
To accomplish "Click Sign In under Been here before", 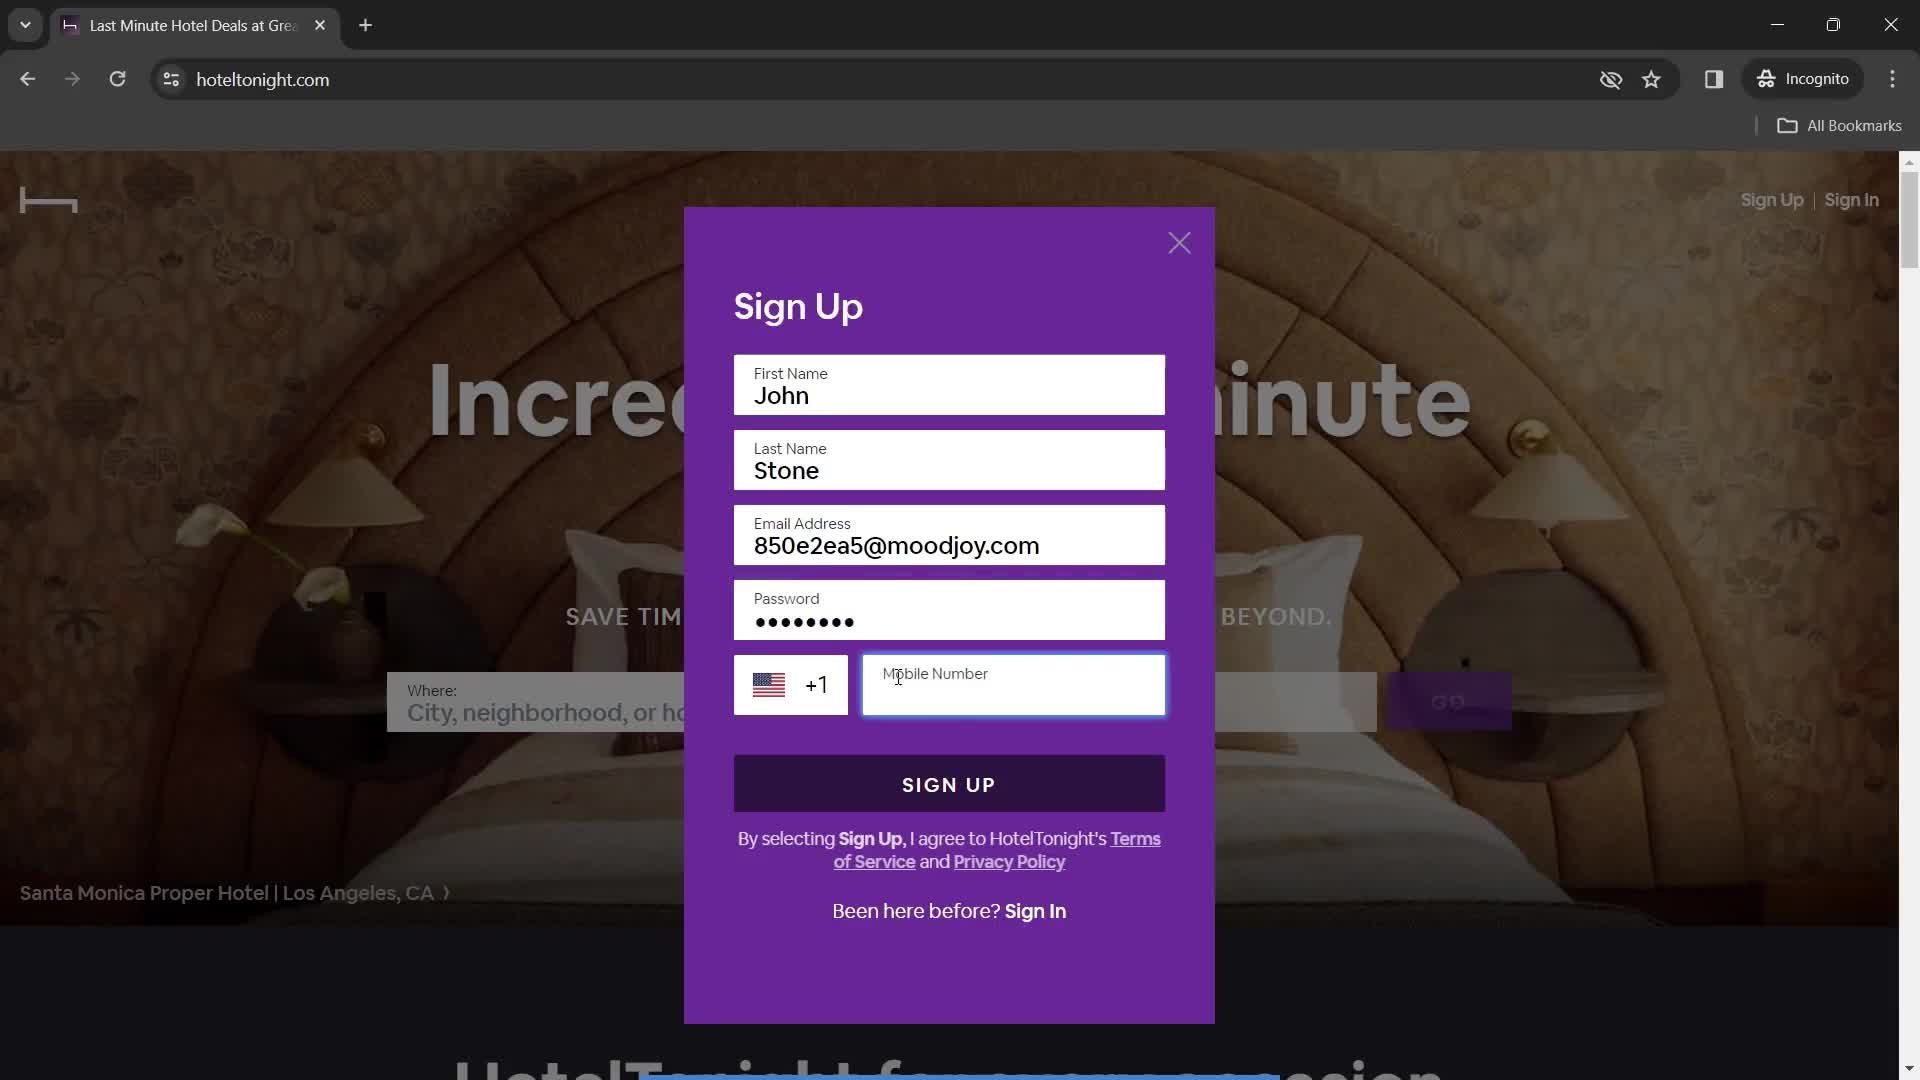I will [x=1035, y=911].
